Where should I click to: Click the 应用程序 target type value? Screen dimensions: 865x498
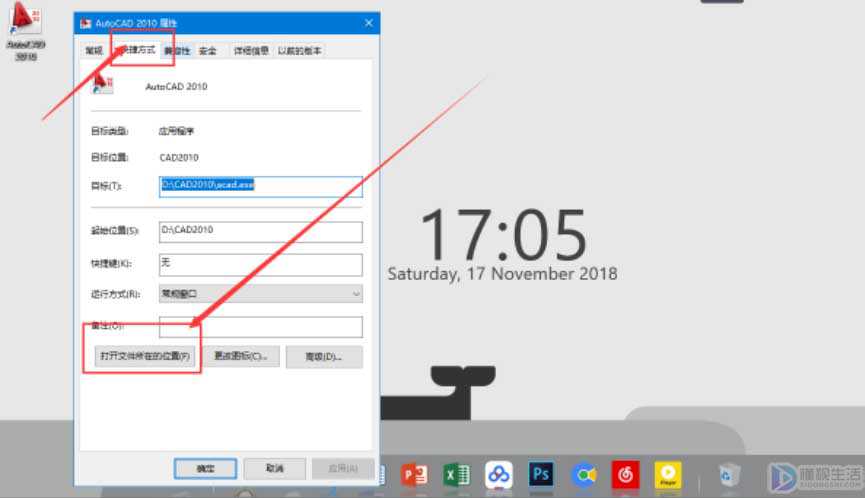(x=176, y=131)
